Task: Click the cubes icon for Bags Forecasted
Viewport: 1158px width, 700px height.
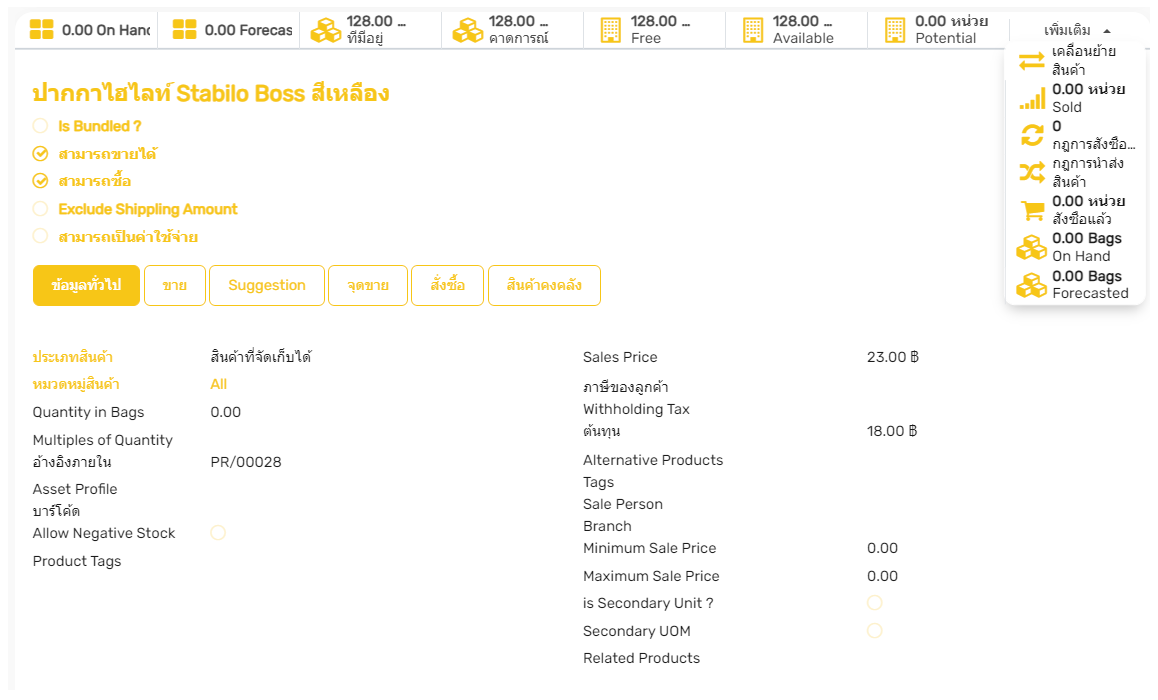Action: pos(1032,285)
